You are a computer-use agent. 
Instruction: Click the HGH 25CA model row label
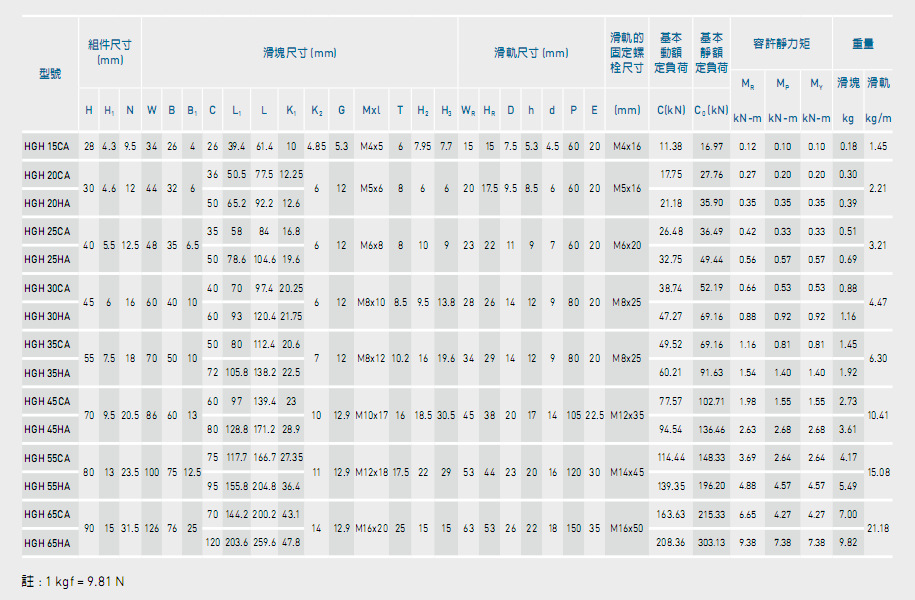click(47, 231)
